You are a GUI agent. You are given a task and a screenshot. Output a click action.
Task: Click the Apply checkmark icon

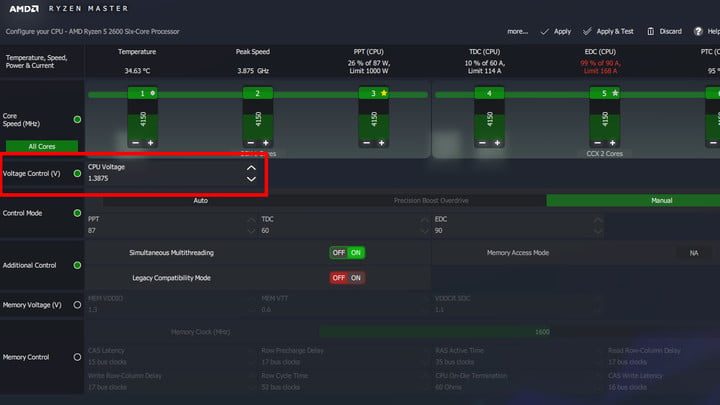point(545,32)
